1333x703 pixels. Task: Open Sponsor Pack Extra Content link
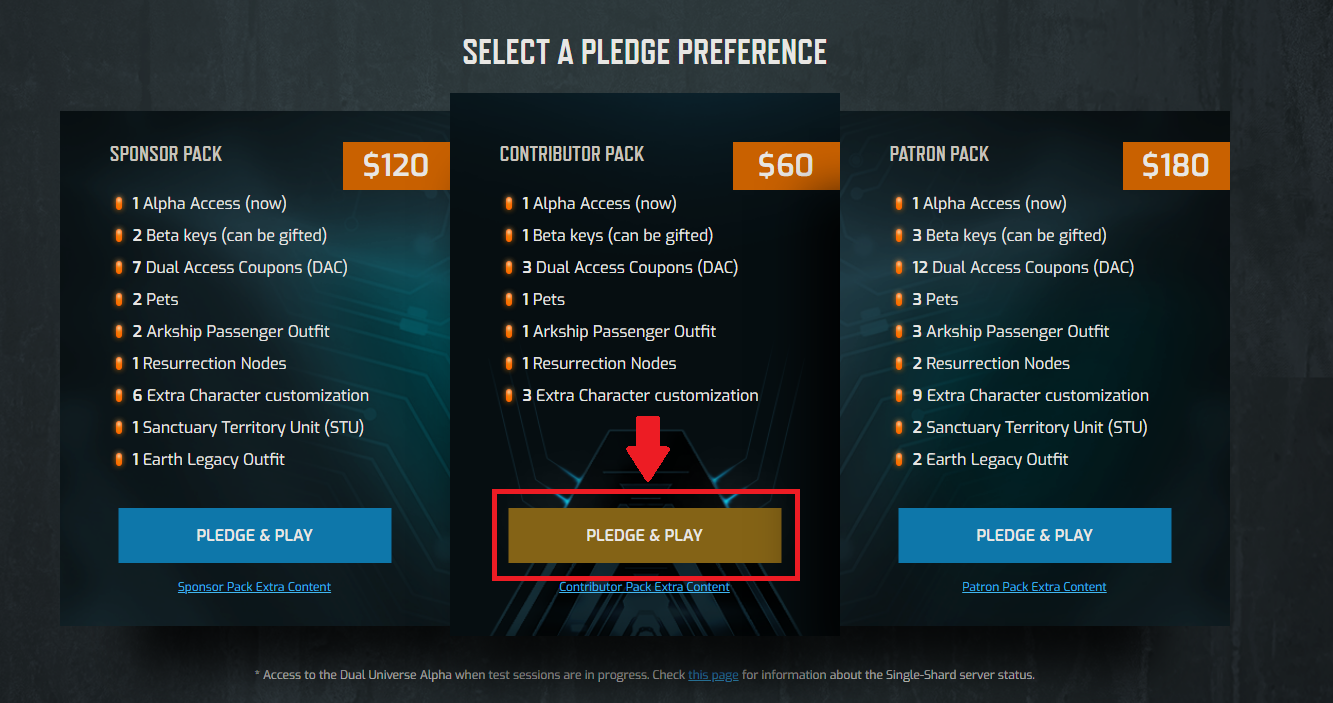click(x=254, y=587)
